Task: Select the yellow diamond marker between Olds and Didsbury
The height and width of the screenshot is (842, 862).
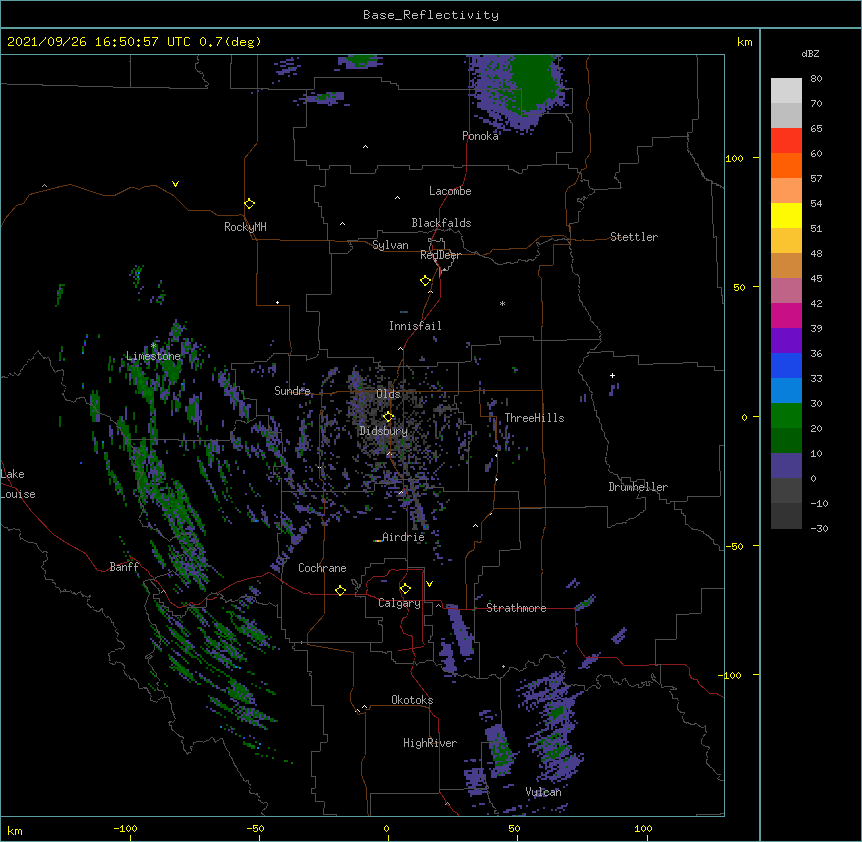Action: (388, 417)
